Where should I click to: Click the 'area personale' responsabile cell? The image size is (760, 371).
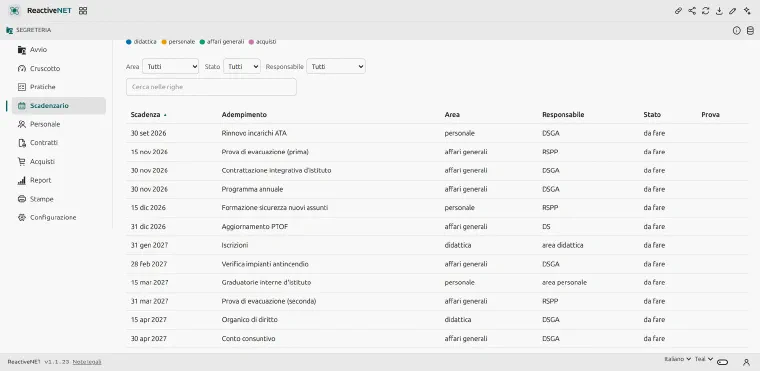click(565, 282)
